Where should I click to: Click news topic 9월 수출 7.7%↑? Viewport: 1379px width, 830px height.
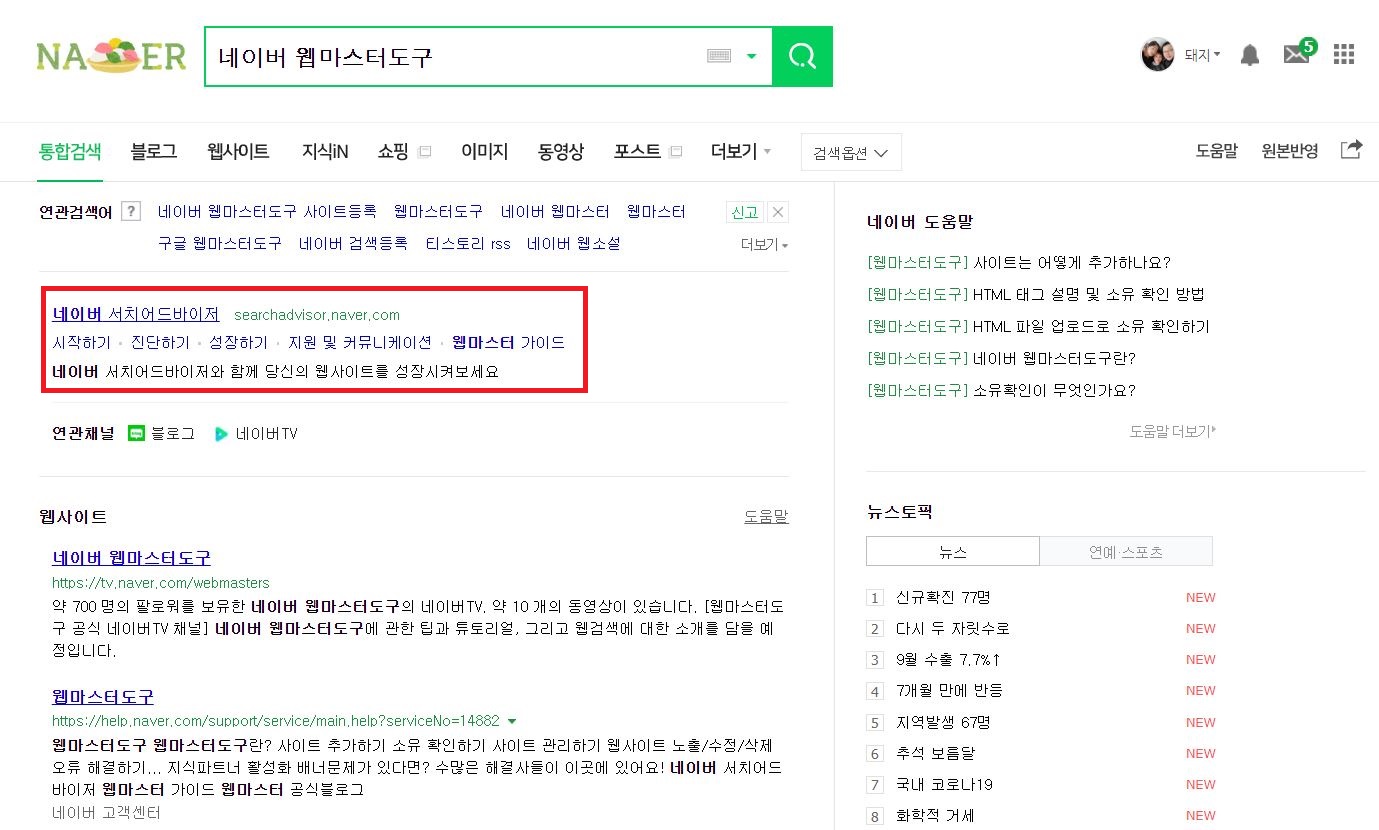[949, 659]
